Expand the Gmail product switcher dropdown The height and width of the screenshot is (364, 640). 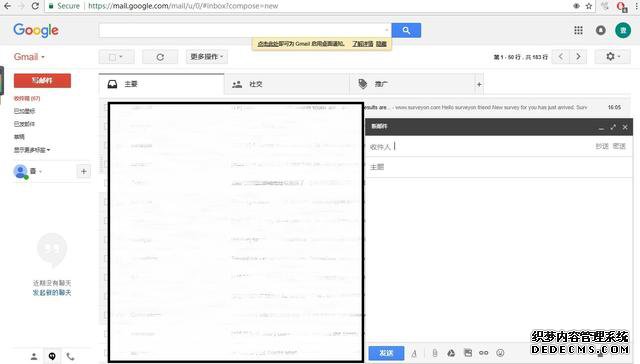(29, 57)
